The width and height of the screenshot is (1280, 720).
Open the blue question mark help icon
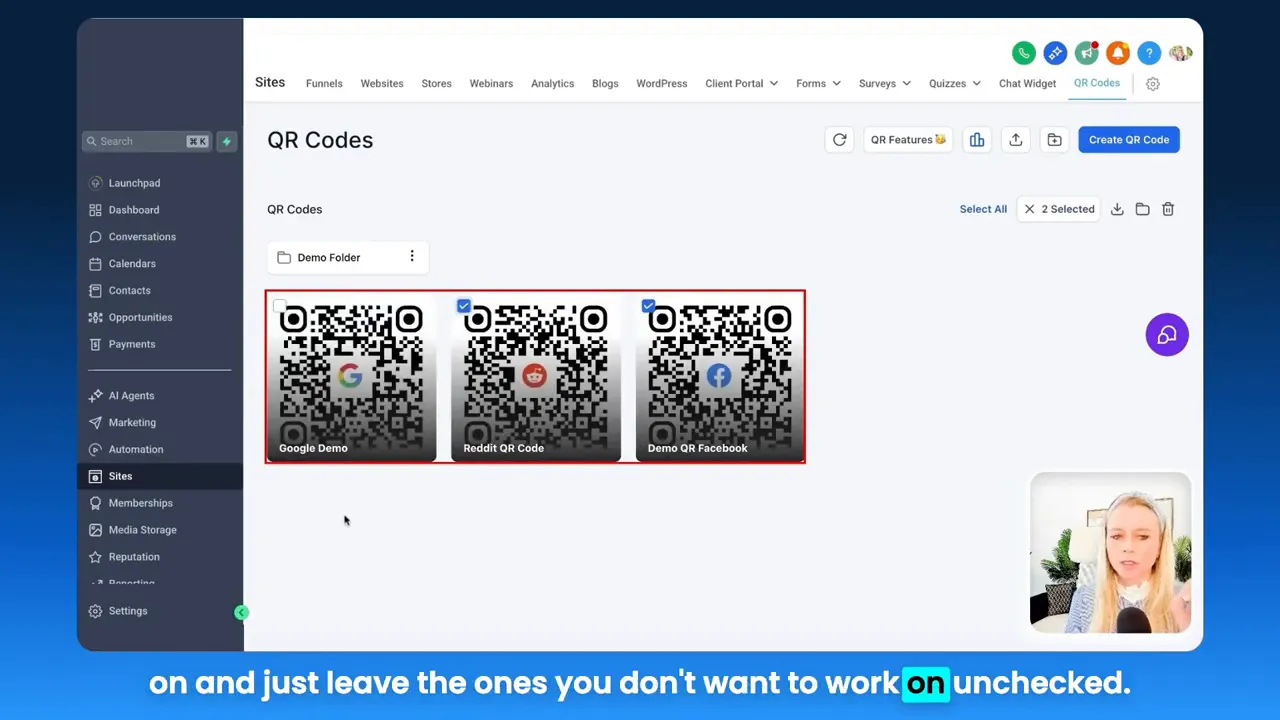pos(1149,53)
